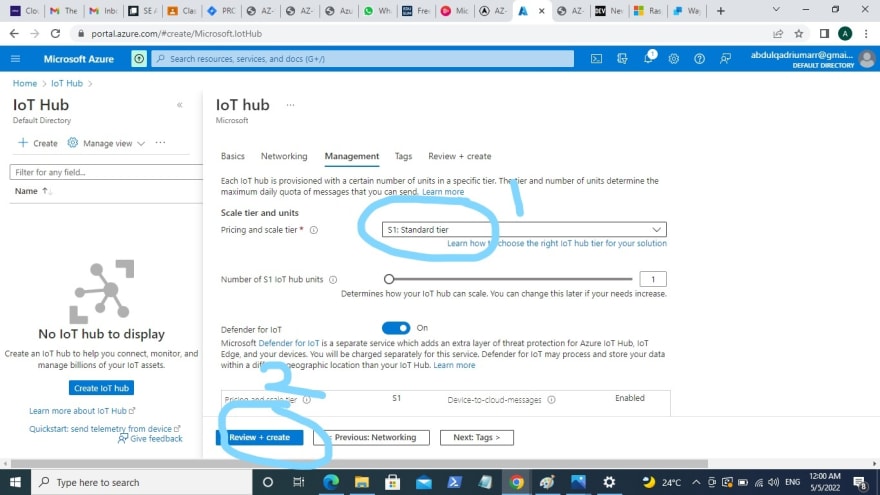880x495 pixels.
Task: Click the hub units number box
Action: [653, 279]
